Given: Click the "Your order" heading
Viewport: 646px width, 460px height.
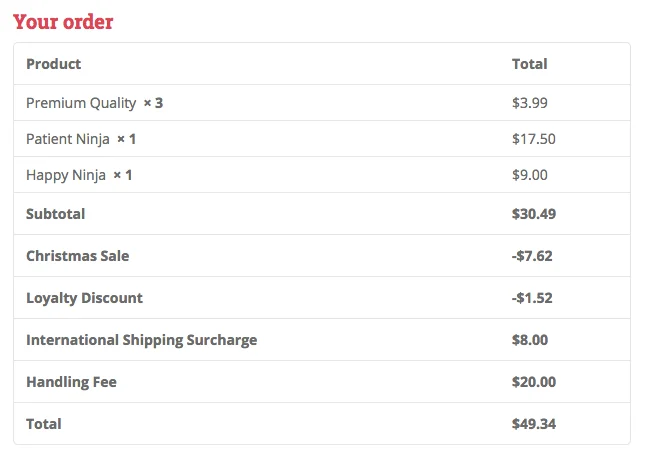Looking at the screenshot, I should pos(63,22).
